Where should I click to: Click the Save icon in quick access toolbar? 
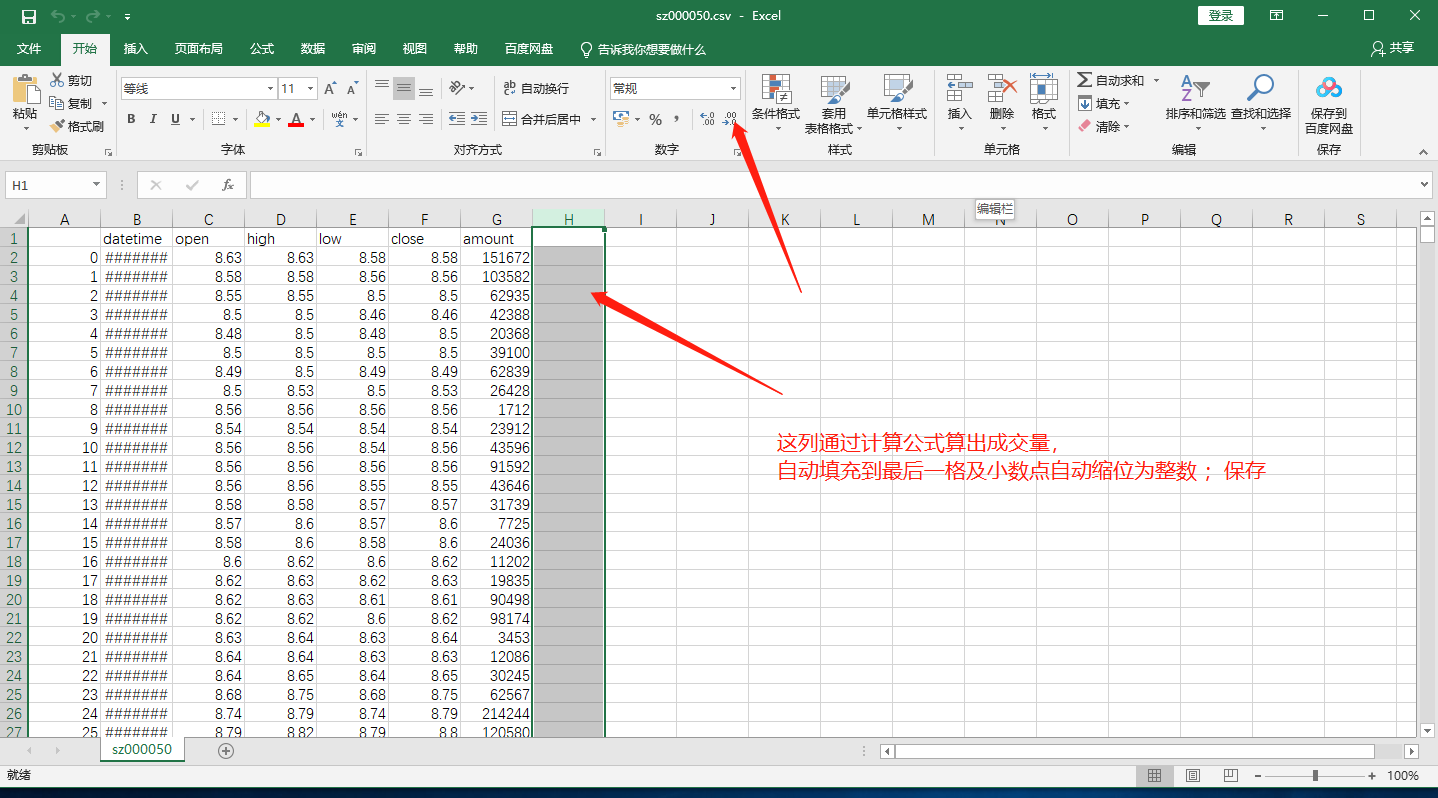[x=28, y=16]
